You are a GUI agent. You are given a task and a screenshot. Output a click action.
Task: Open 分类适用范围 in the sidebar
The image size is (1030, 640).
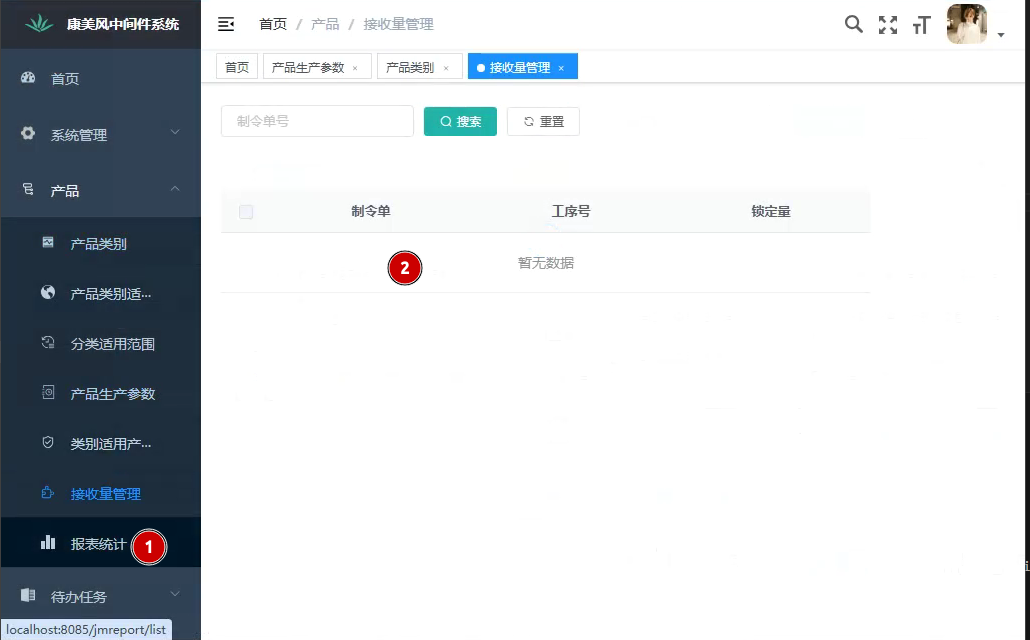coord(112,344)
